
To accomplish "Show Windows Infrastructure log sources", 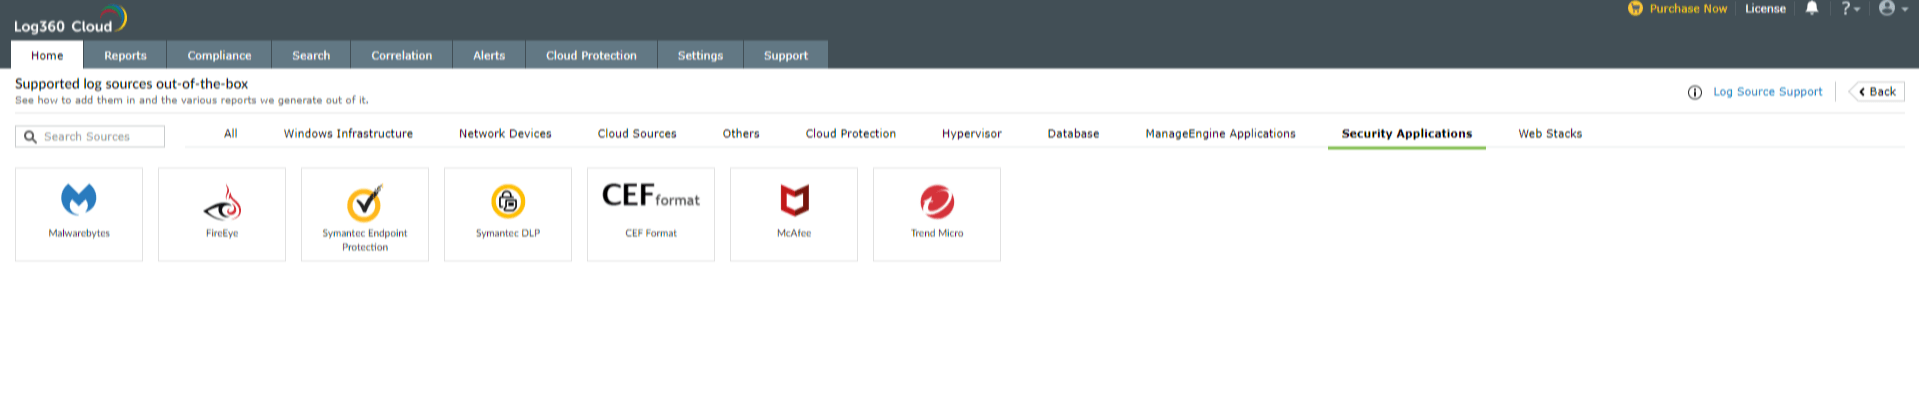I will point(348,134).
